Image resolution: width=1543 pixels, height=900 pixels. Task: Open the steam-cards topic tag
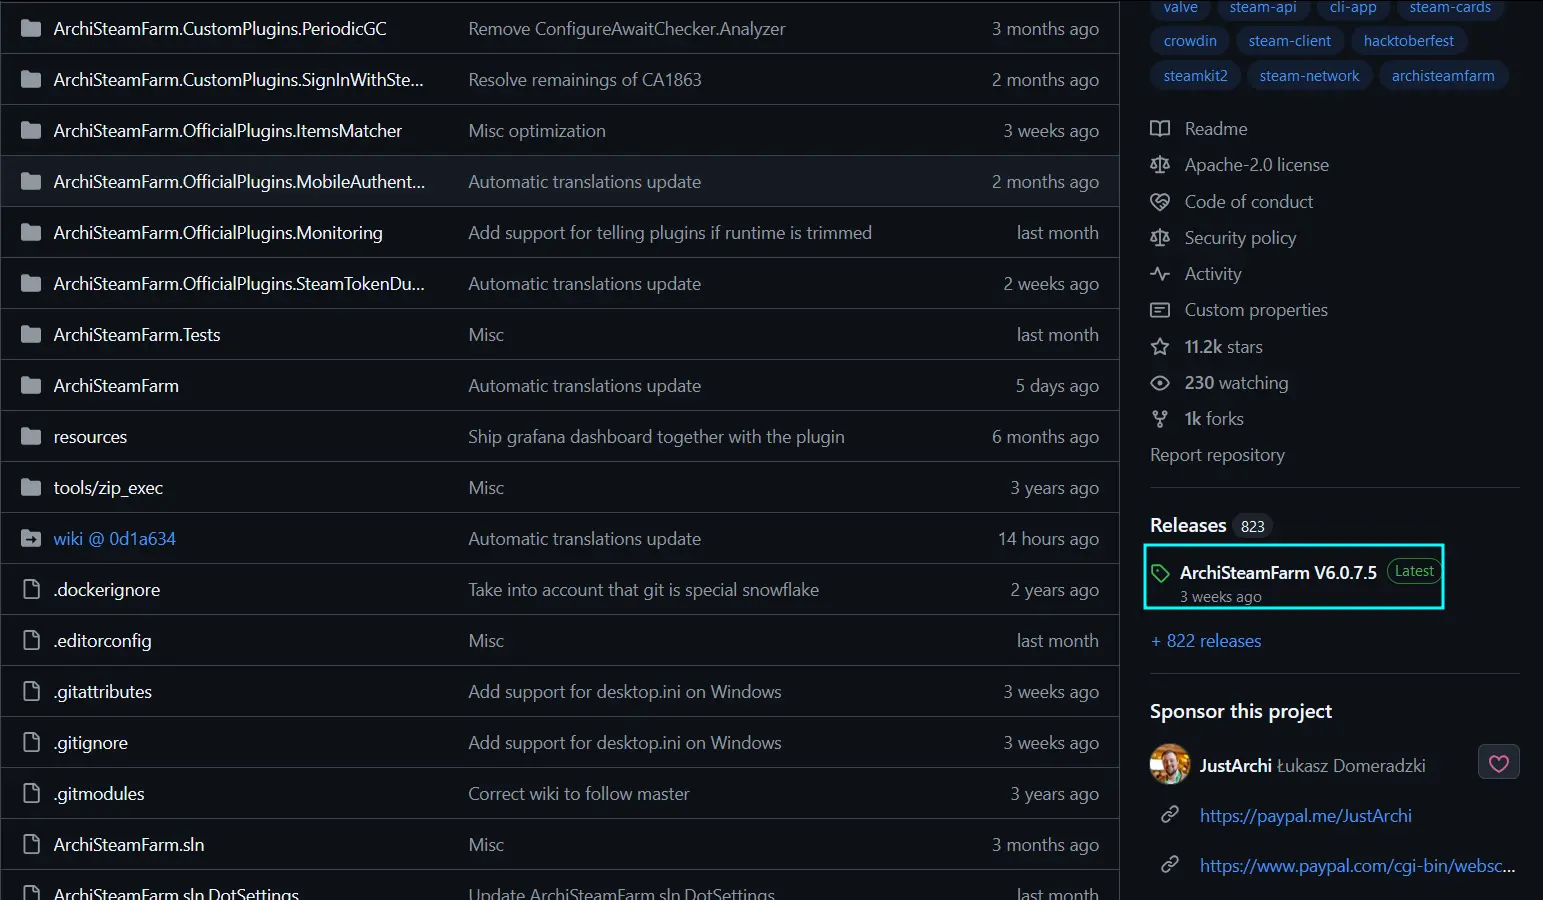coord(1450,7)
